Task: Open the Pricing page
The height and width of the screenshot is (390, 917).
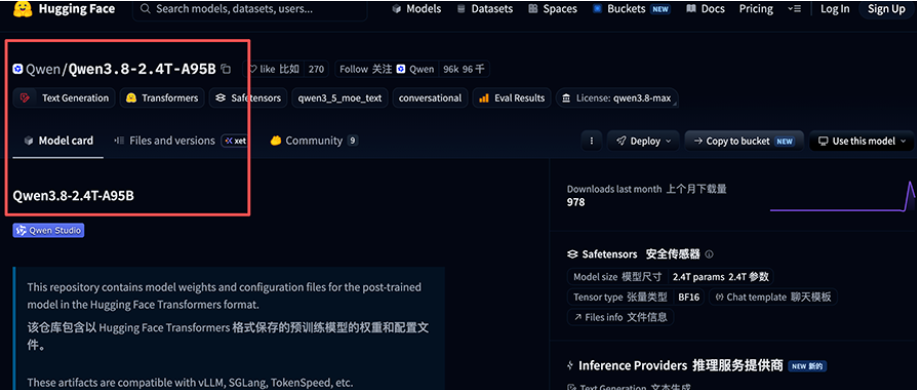Action: 756,9
